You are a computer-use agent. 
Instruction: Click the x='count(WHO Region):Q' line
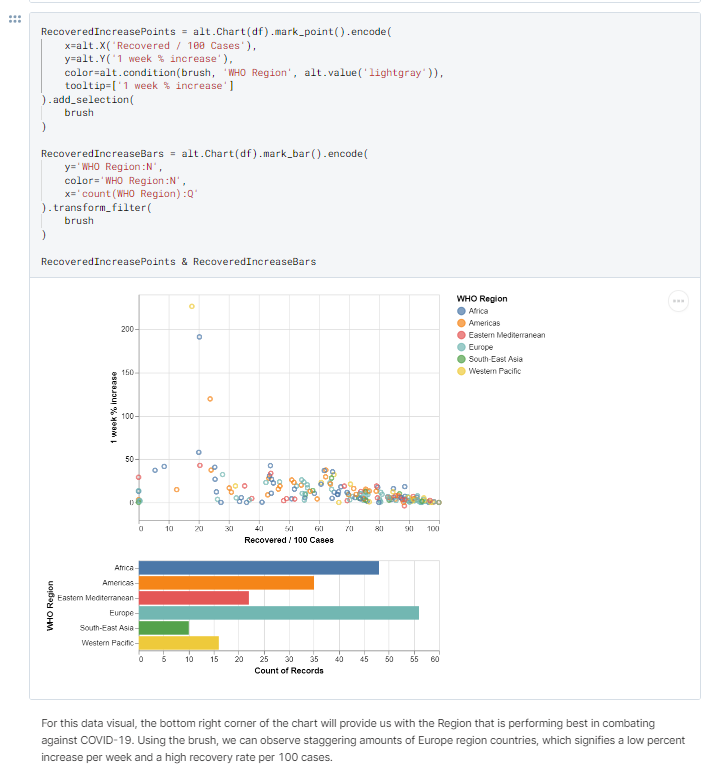click(131, 194)
